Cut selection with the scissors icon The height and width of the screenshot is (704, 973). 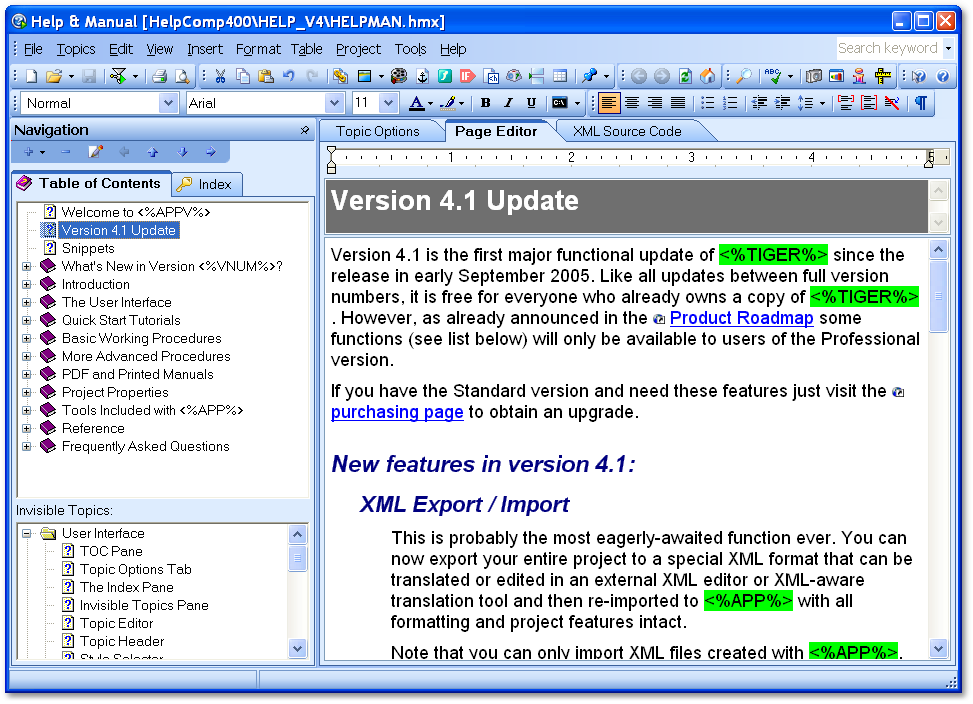pyautogui.click(x=220, y=76)
